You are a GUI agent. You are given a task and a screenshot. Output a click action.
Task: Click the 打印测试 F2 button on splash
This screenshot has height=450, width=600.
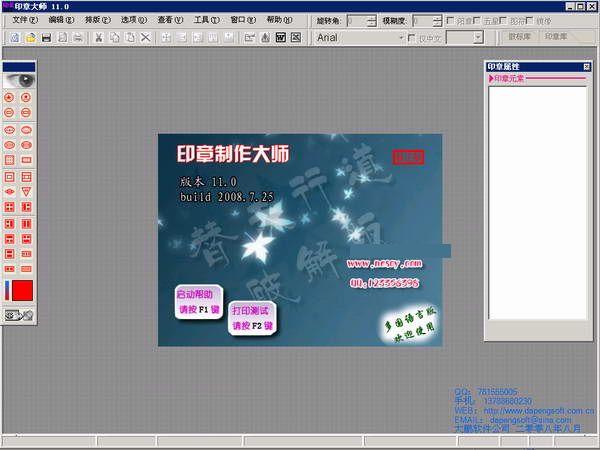[x=252, y=318]
